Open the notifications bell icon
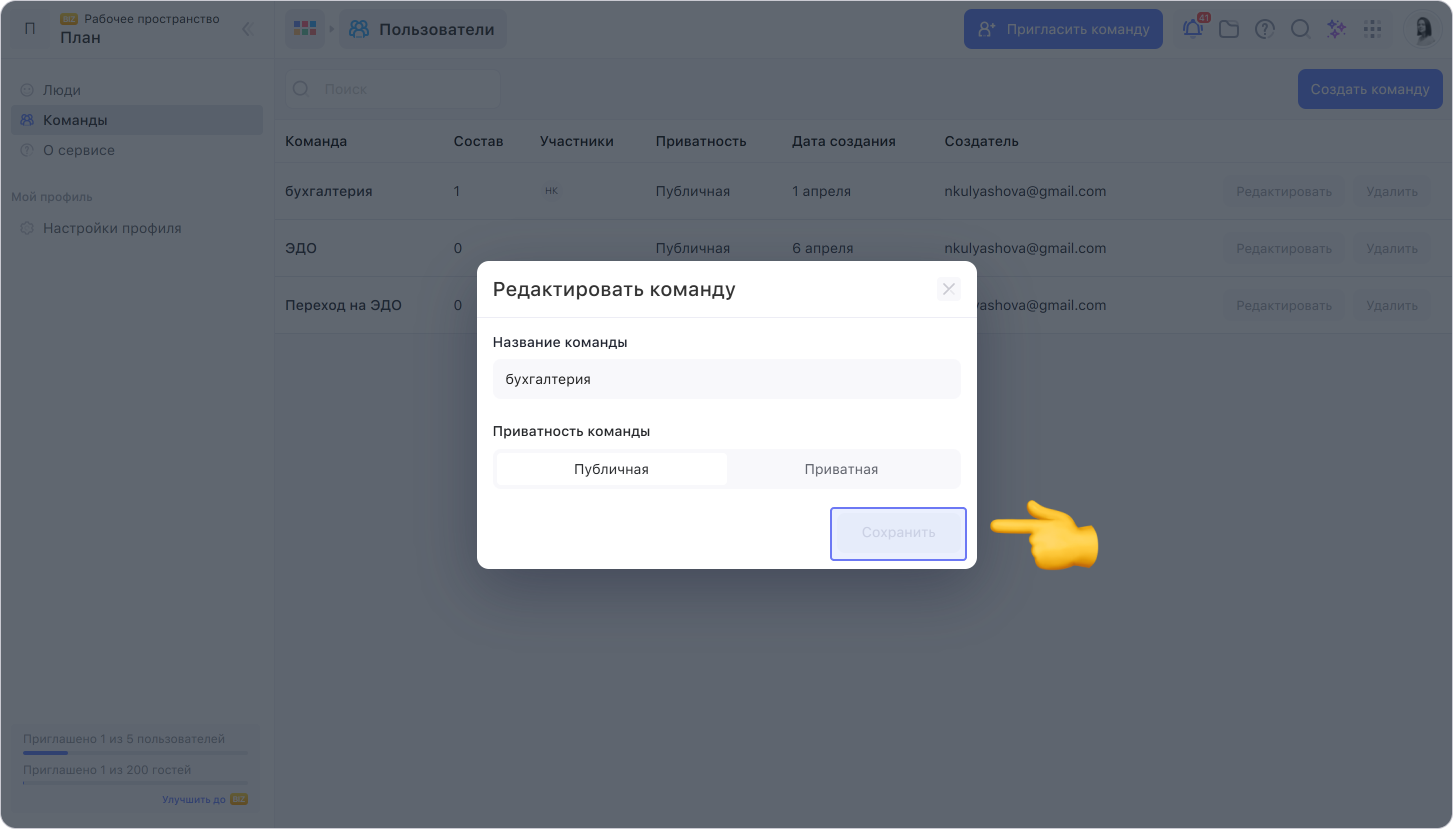 (x=1192, y=29)
